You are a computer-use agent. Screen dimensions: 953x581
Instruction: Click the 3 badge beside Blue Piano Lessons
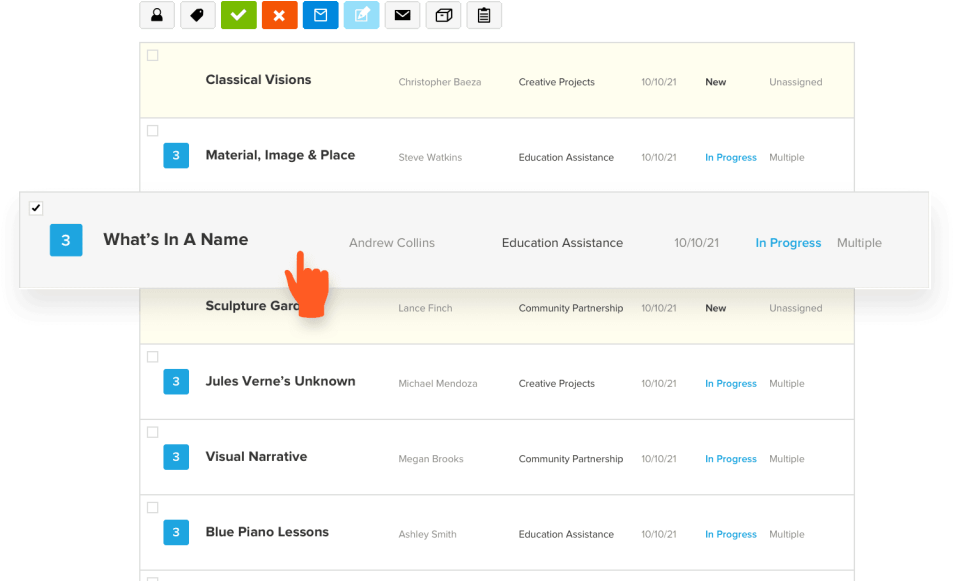[x=176, y=532]
